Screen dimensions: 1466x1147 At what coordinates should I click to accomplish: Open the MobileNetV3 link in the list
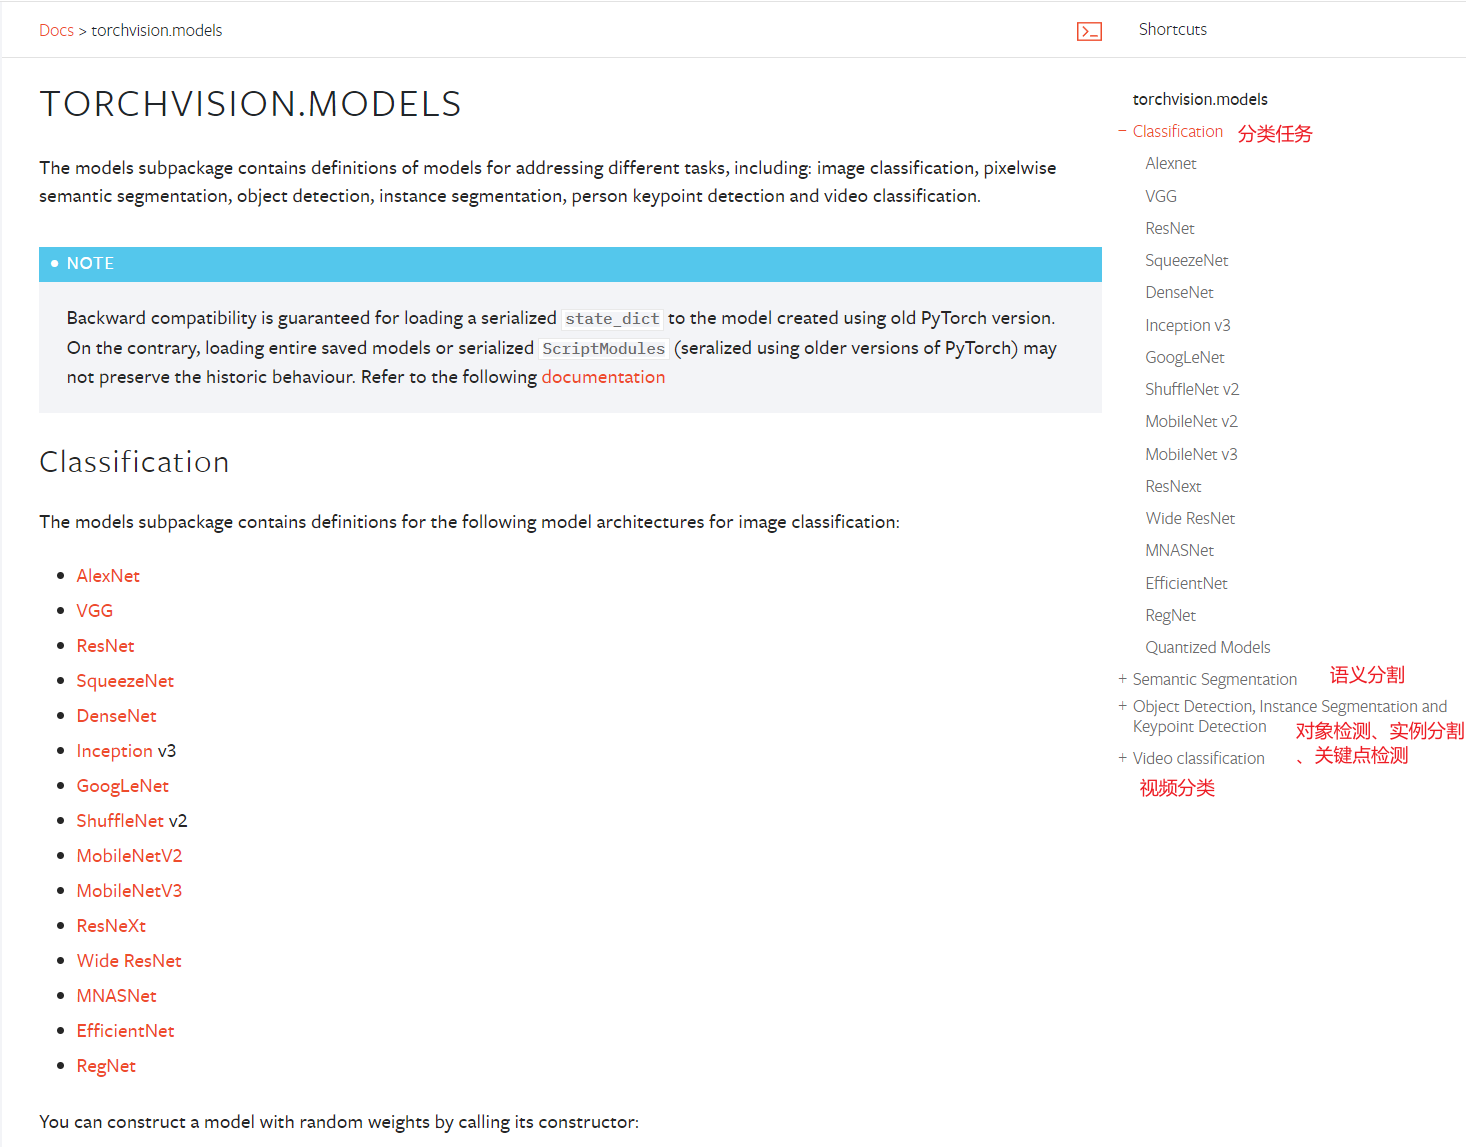pyautogui.click(x=129, y=891)
